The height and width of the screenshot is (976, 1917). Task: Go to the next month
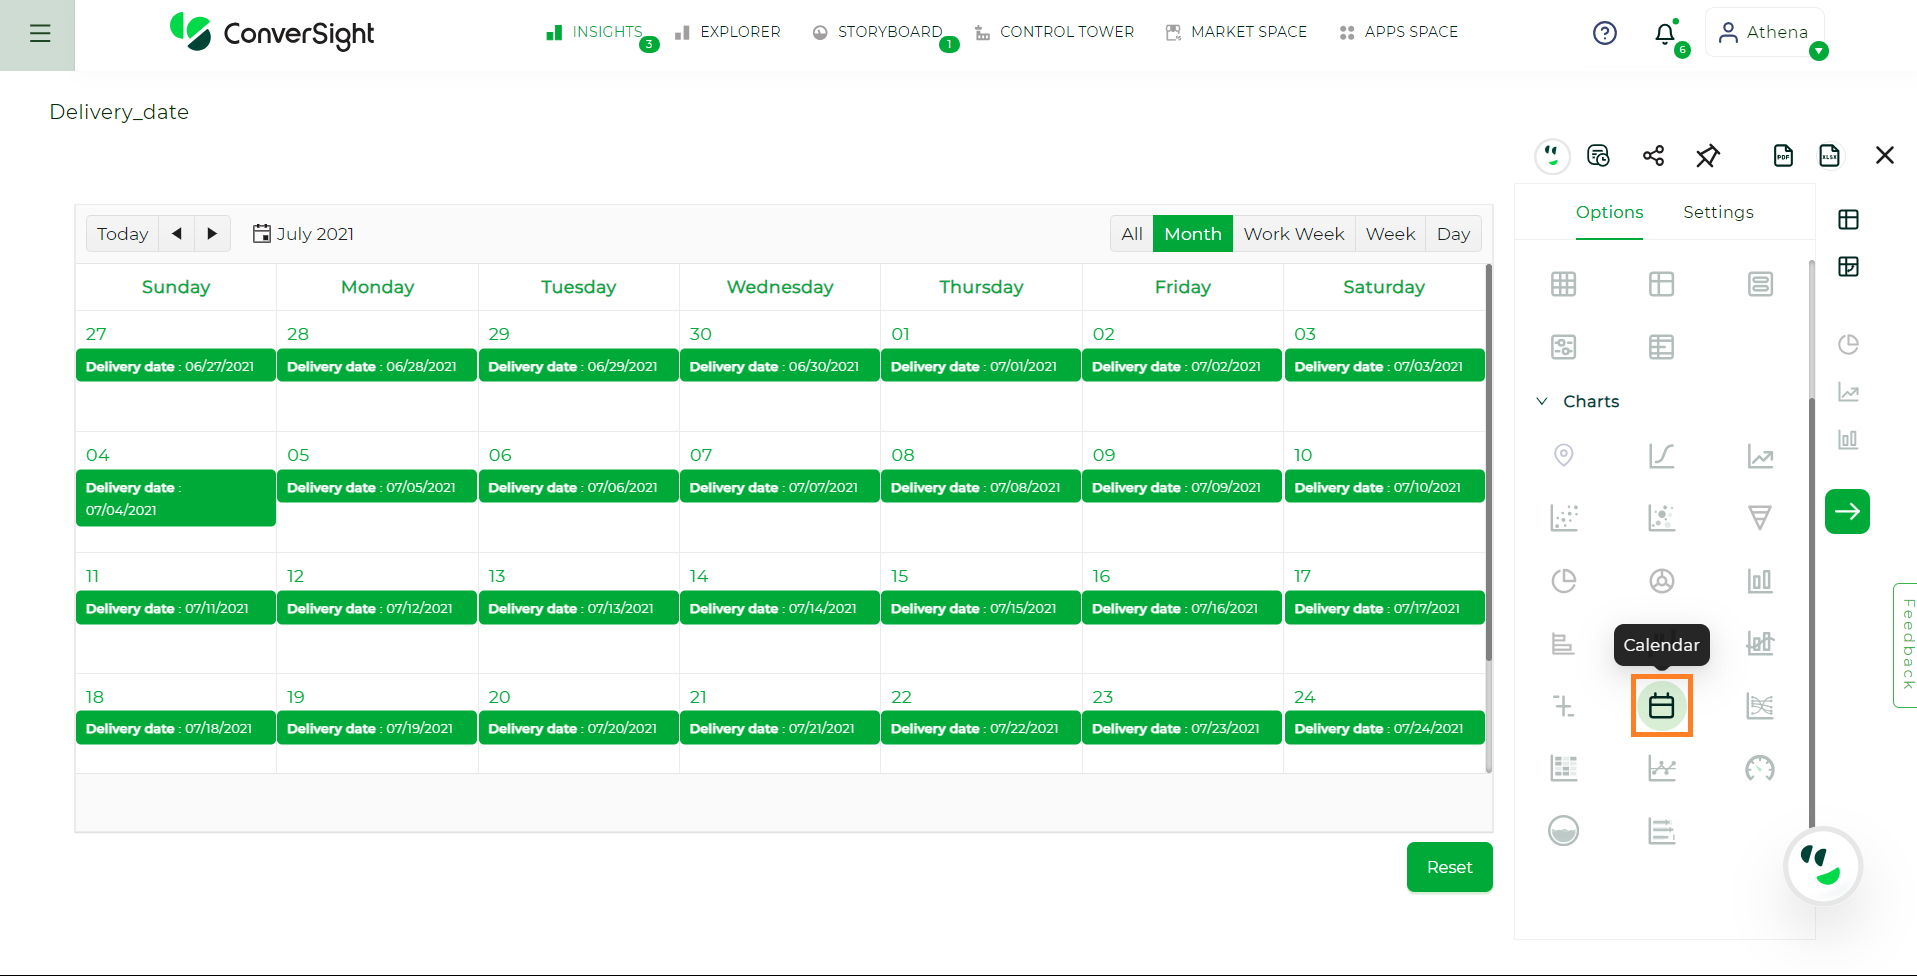(212, 234)
